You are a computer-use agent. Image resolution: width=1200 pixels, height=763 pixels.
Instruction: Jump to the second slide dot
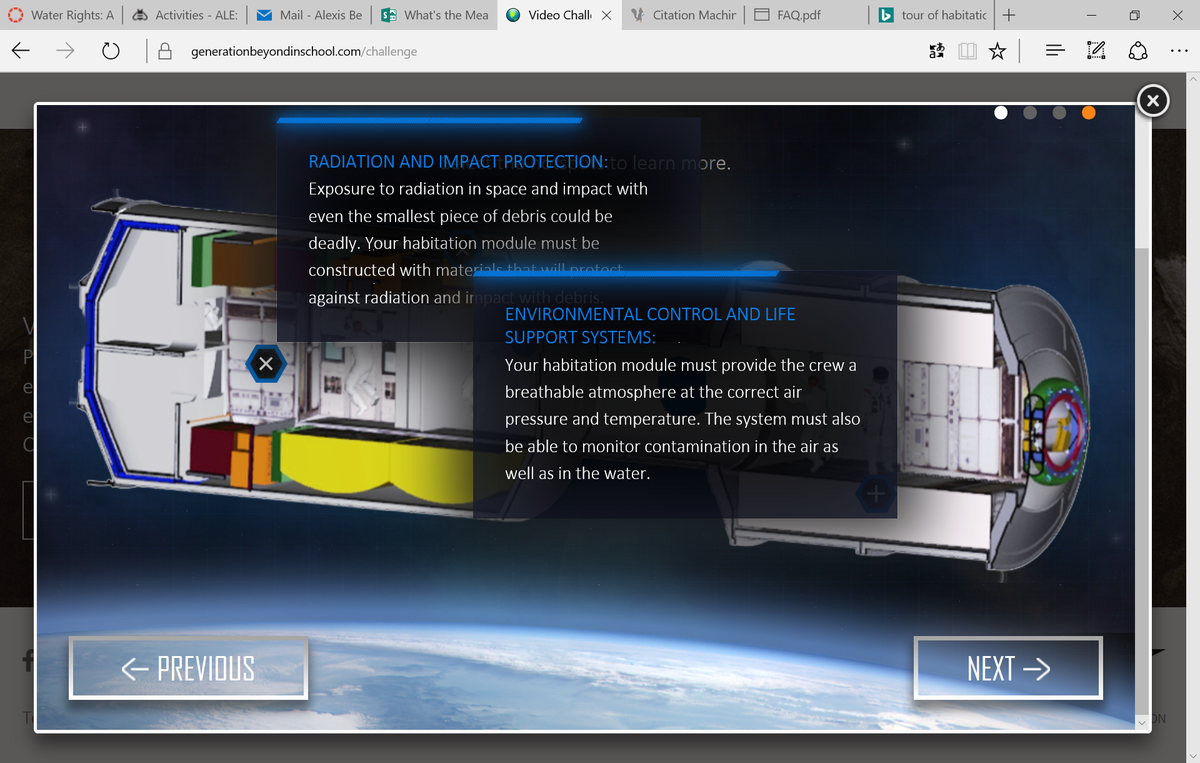[x=1030, y=112]
